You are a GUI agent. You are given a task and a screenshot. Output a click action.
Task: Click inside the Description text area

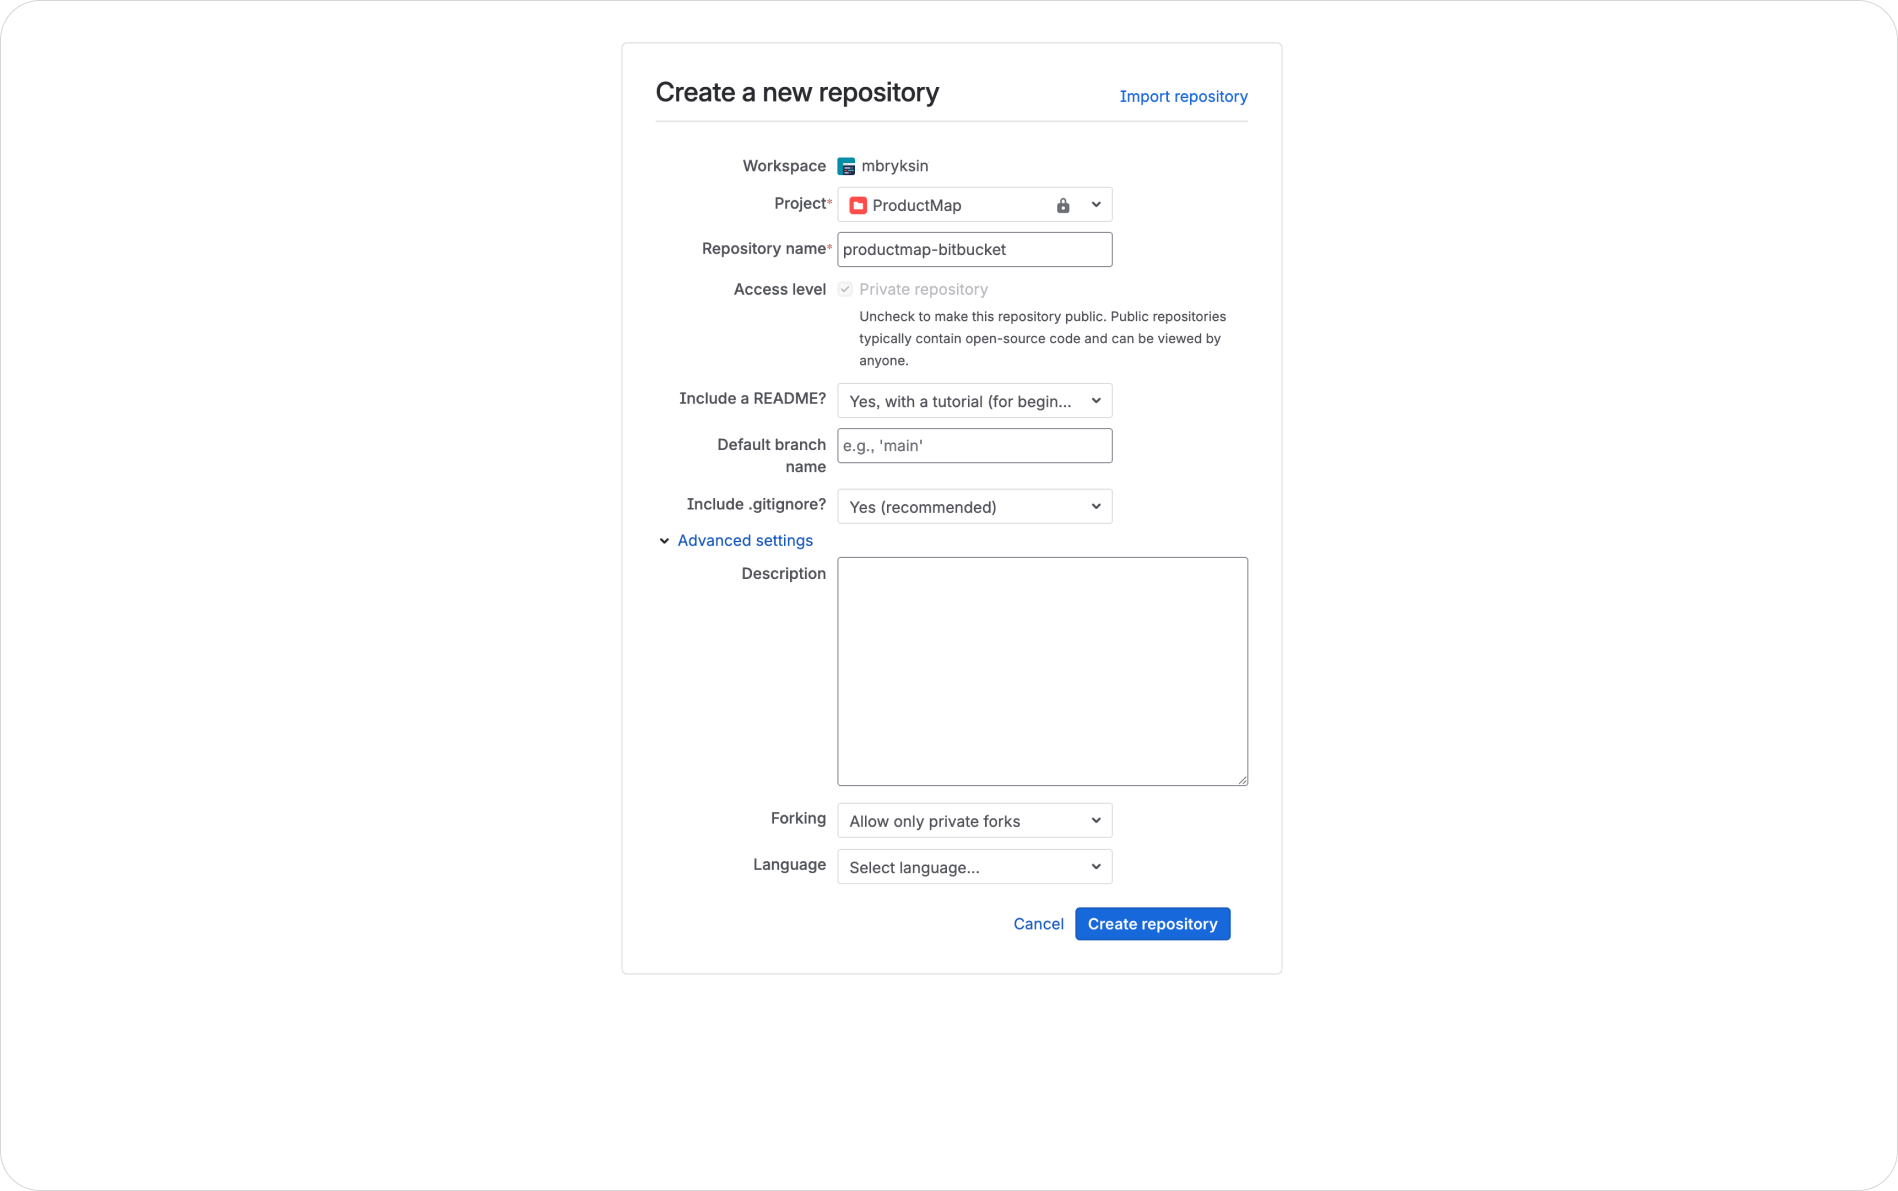[x=1042, y=671]
